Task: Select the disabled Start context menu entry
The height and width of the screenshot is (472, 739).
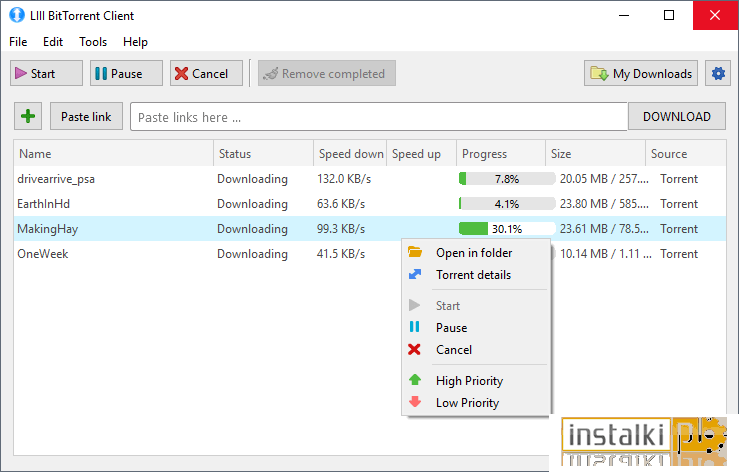Action: [x=476, y=306]
